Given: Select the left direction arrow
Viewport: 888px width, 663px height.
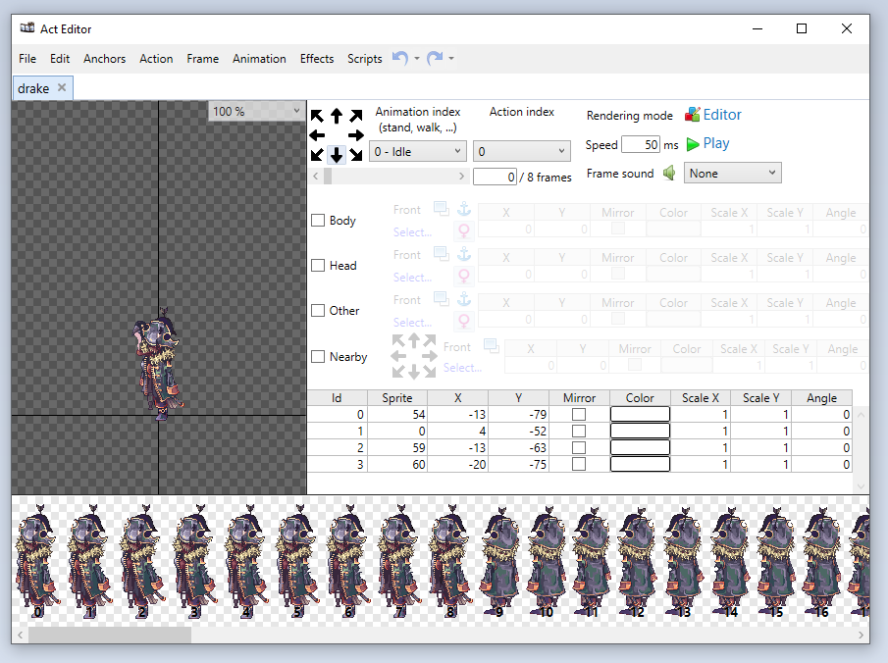Looking at the screenshot, I should [x=317, y=135].
